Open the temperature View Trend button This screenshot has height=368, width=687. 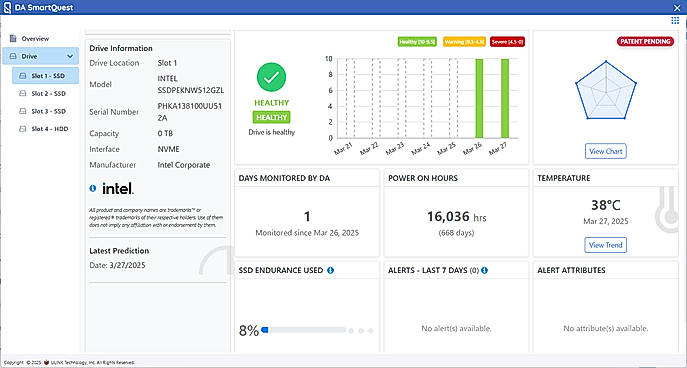click(x=606, y=245)
